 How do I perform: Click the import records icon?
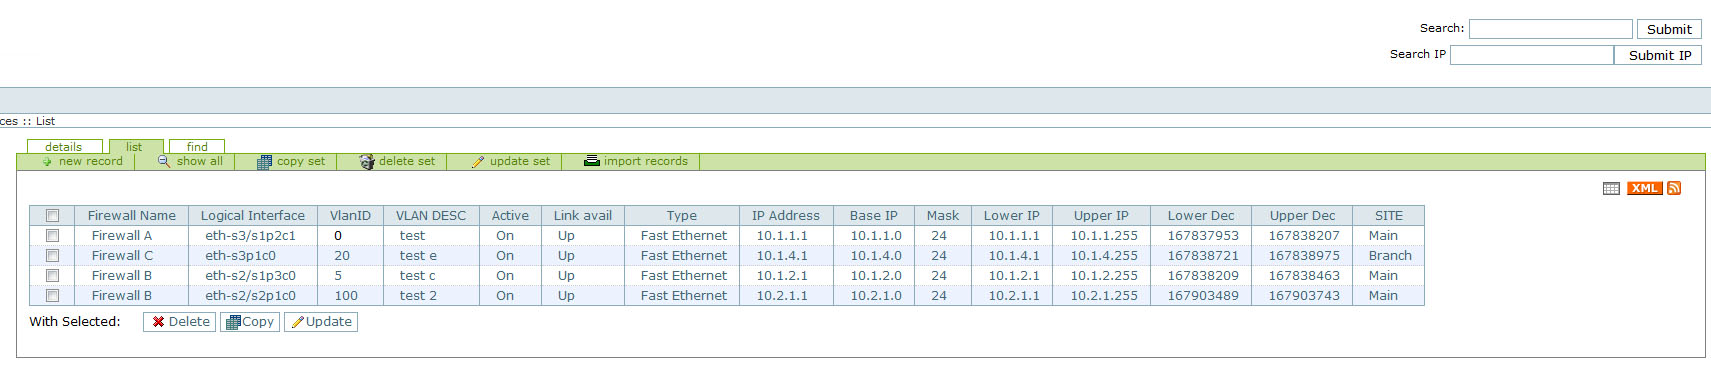[x=592, y=160]
